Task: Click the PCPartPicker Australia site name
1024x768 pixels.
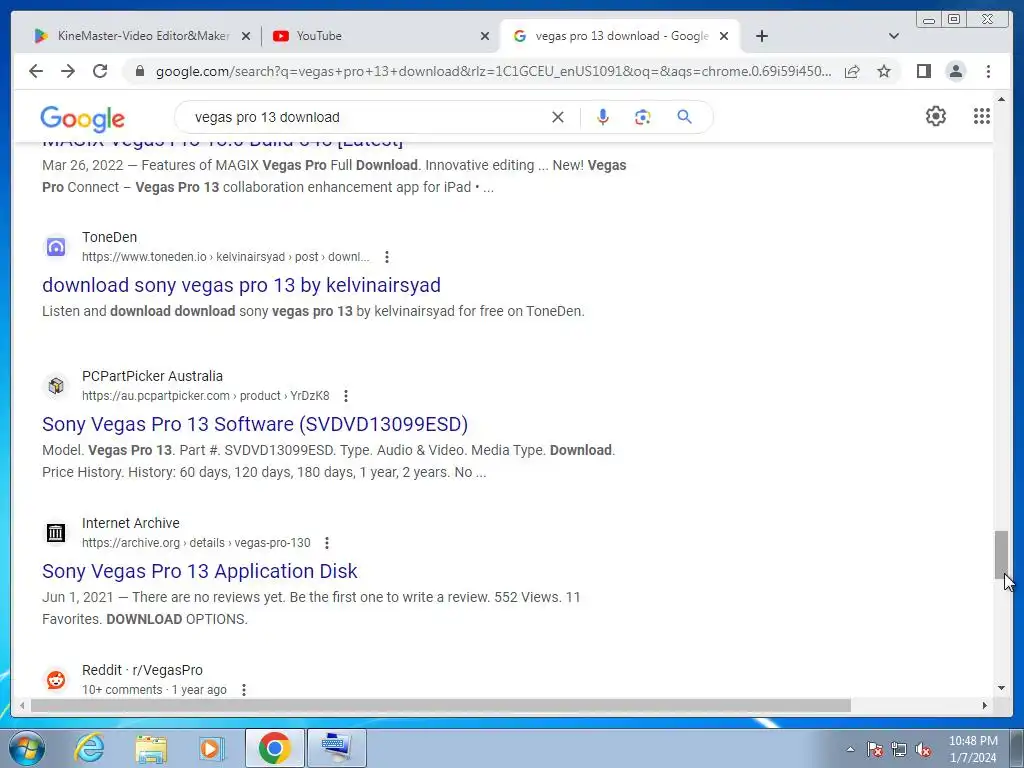Action: click(152, 376)
